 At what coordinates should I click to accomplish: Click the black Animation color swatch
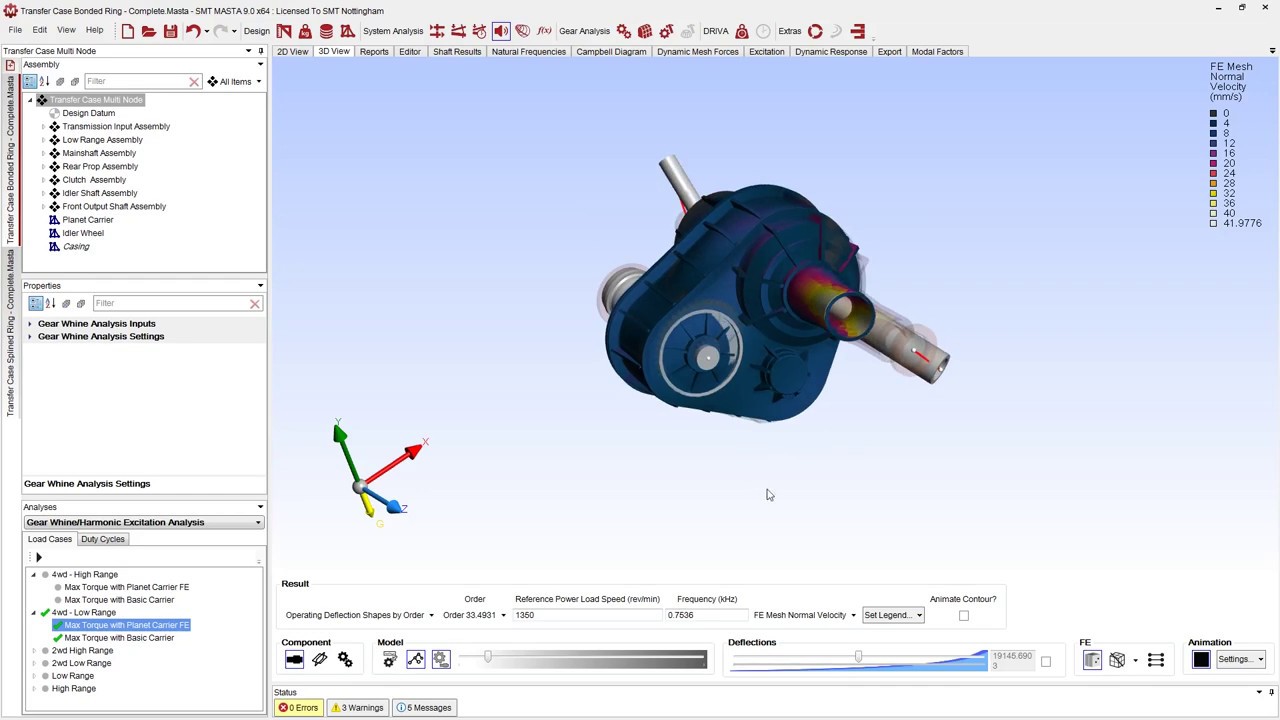[1200, 659]
